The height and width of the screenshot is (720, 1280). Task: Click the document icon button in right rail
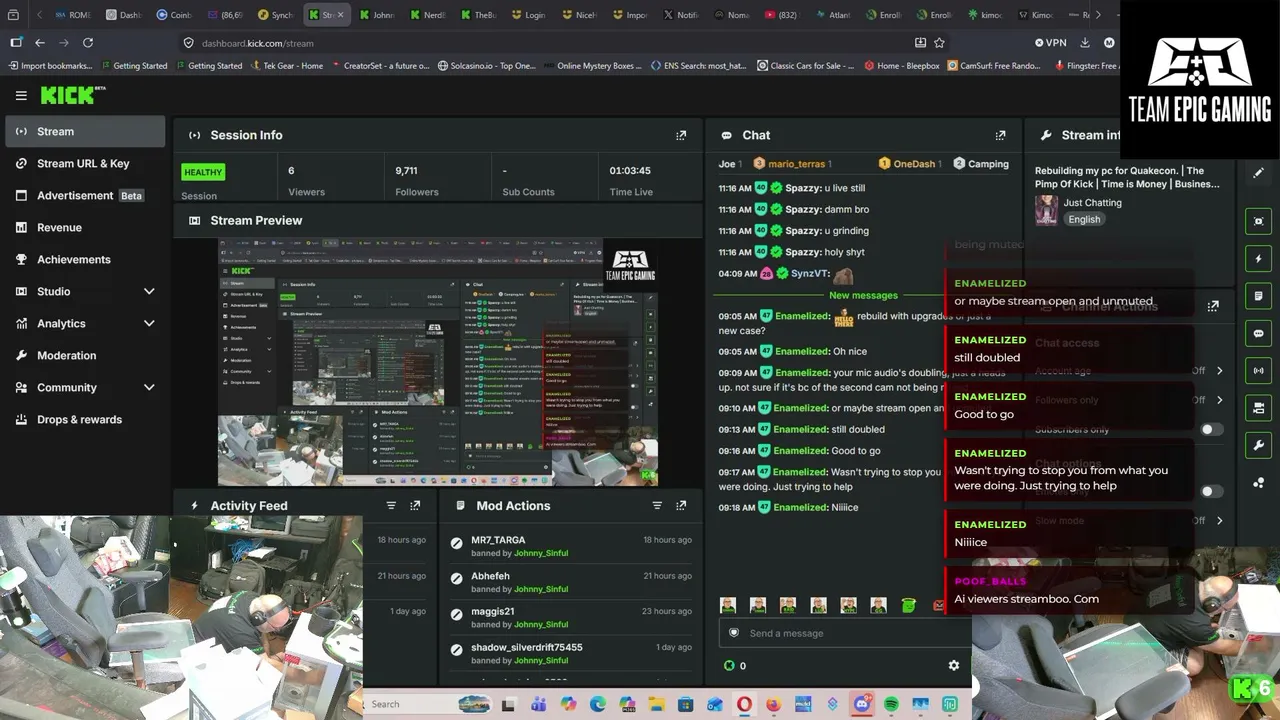coord(1258,296)
